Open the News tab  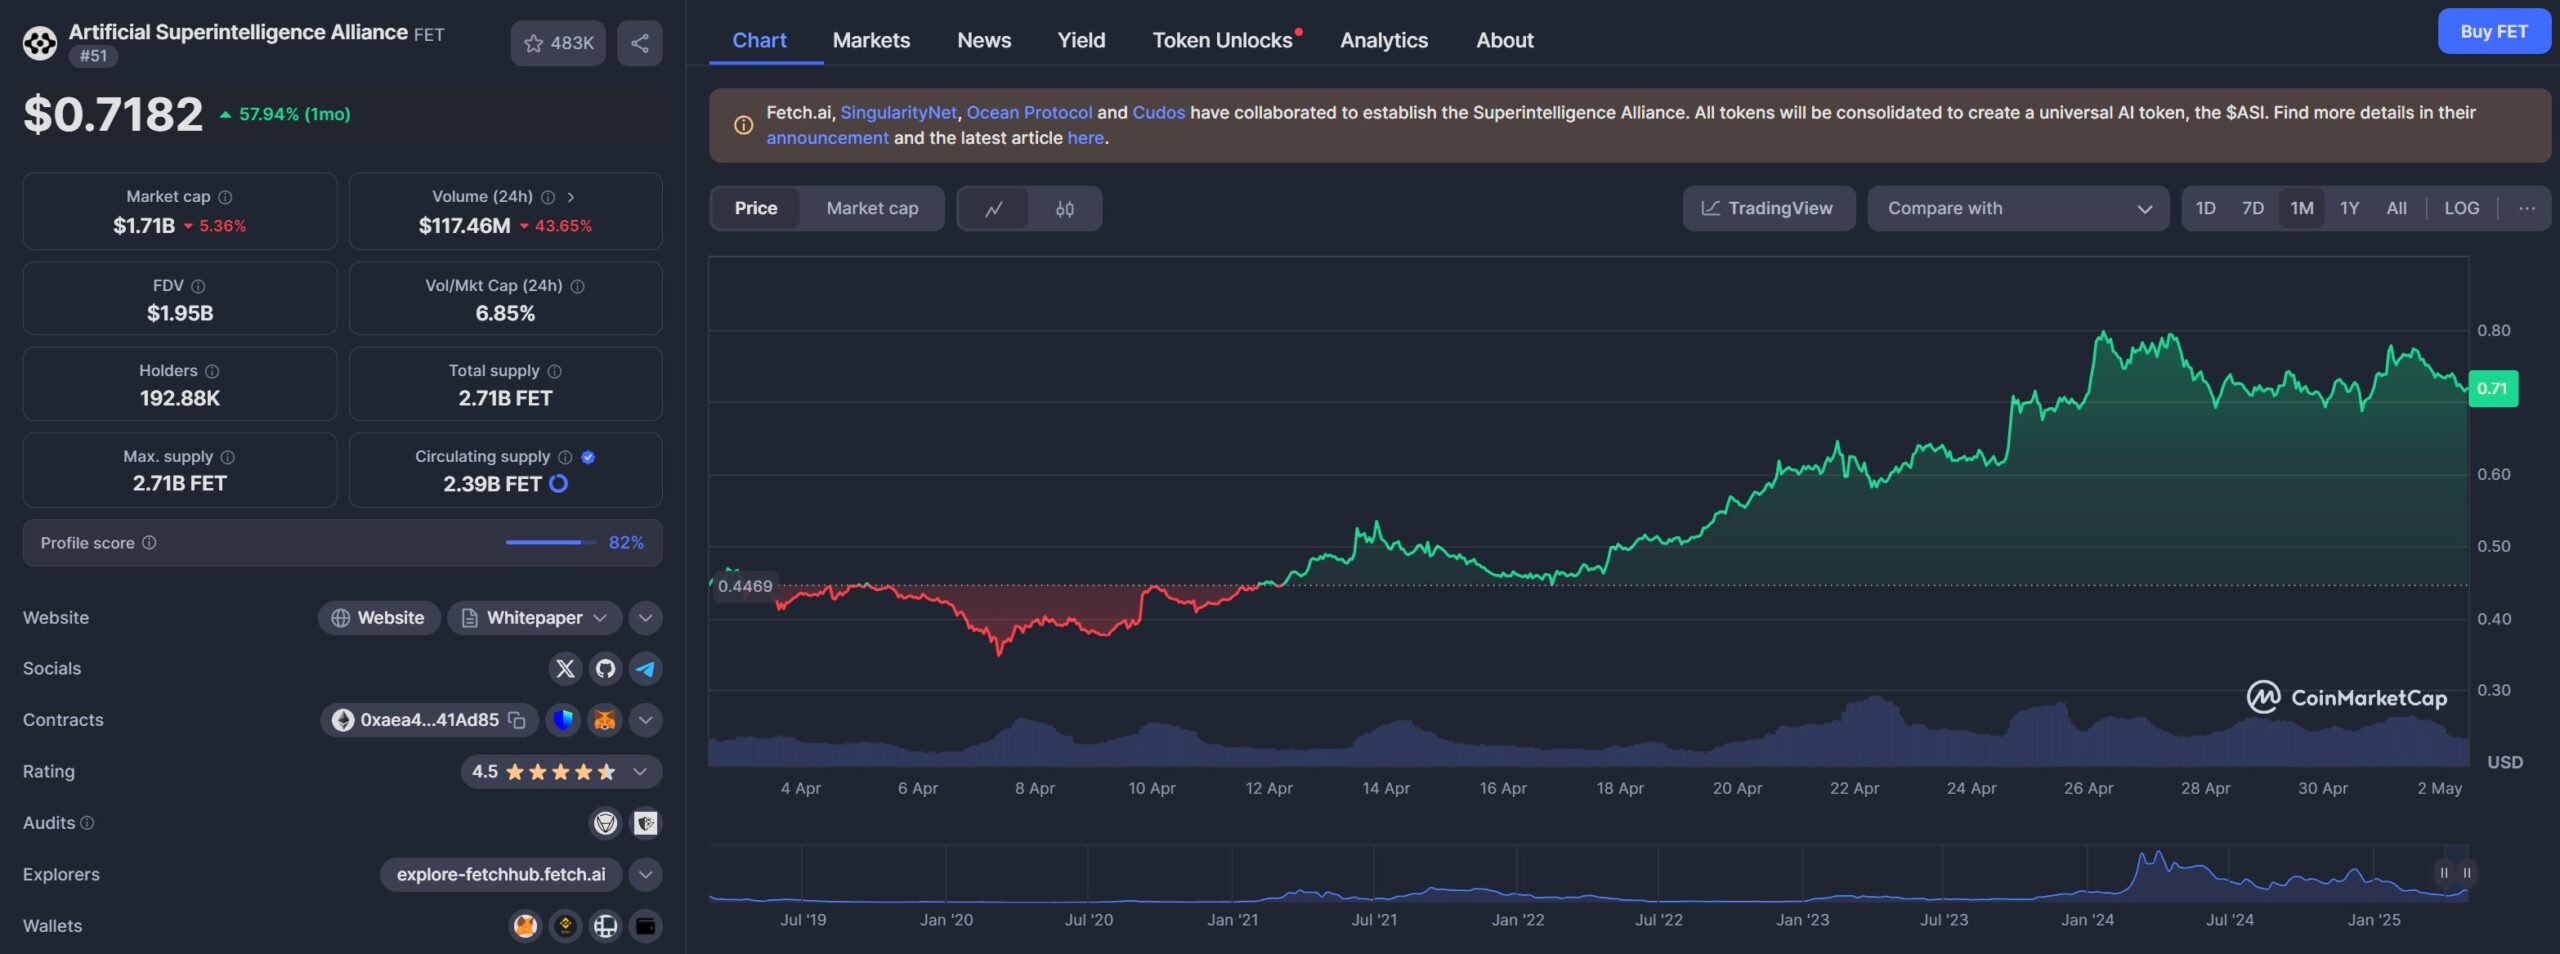point(984,40)
